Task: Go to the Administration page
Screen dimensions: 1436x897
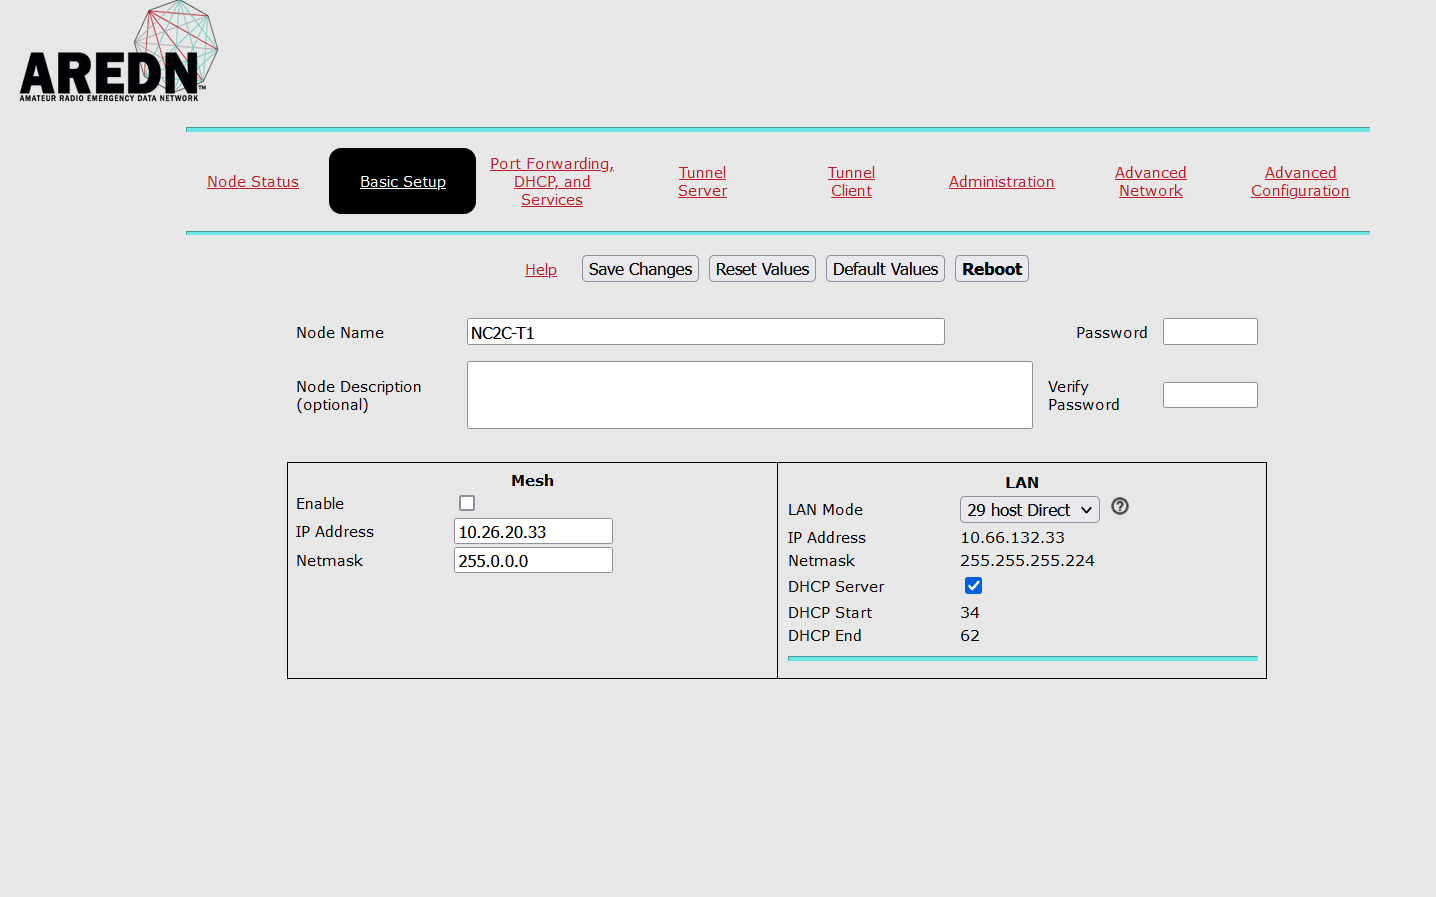Action: click(1001, 181)
